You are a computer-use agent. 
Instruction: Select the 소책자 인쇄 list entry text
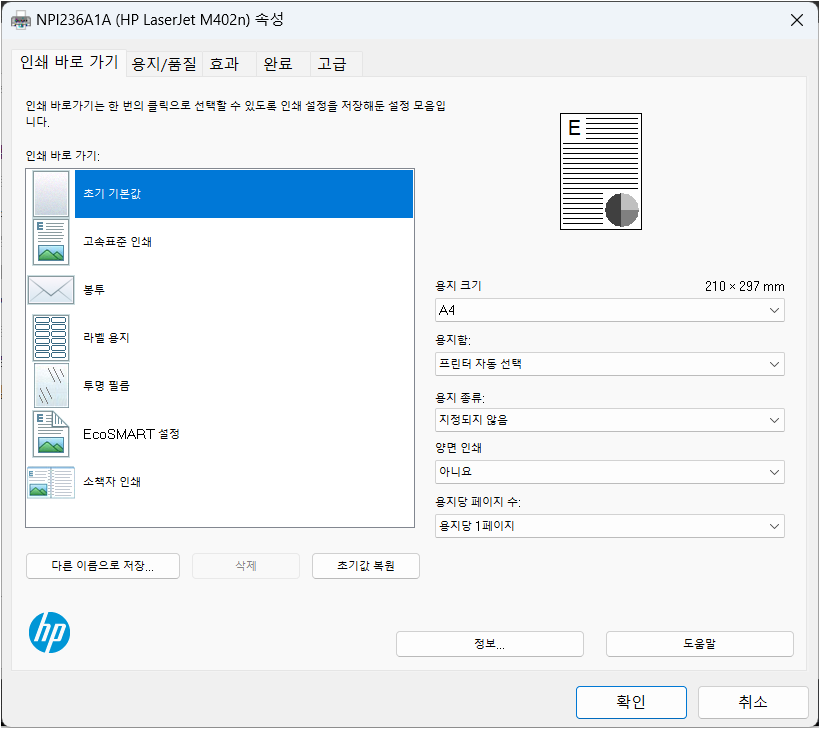click(x=112, y=482)
